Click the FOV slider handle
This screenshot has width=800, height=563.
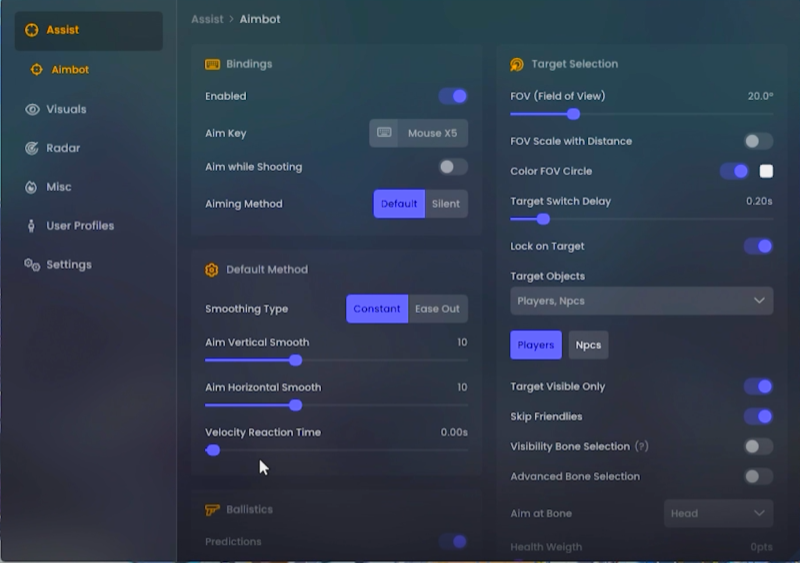coord(573,114)
